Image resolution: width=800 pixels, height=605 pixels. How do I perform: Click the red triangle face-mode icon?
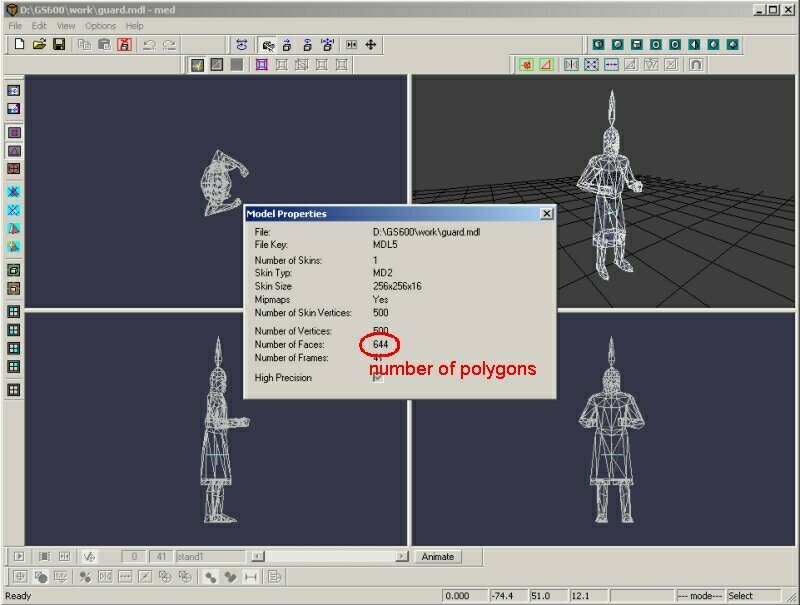(546, 65)
